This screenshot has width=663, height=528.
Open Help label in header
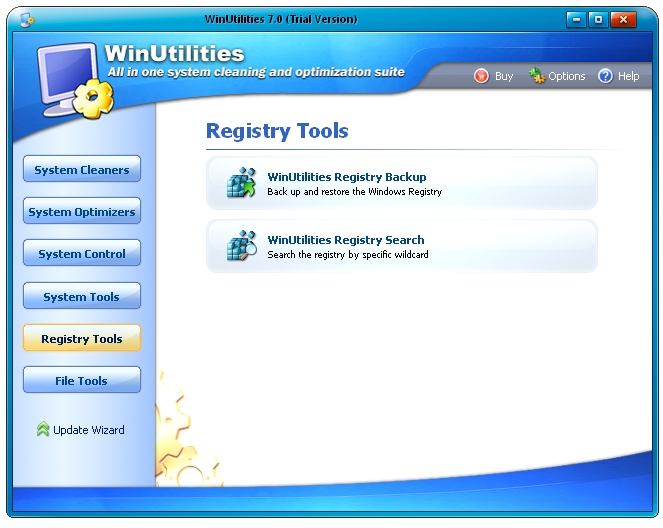[x=629, y=76]
